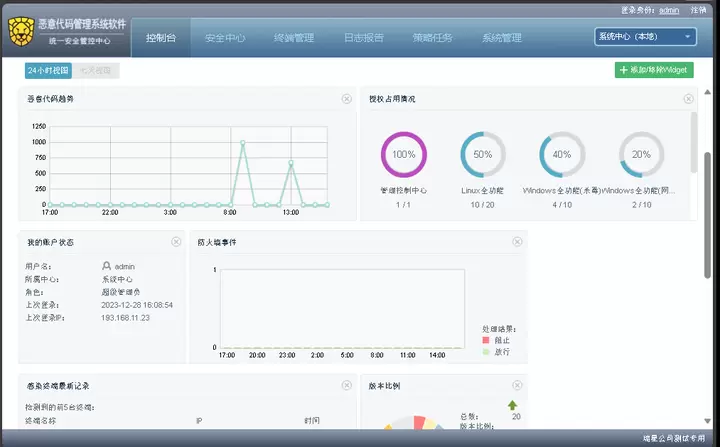Open the 系统中心(本地) dropdown
This screenshot has width=720, height=447.
(645, 37)
